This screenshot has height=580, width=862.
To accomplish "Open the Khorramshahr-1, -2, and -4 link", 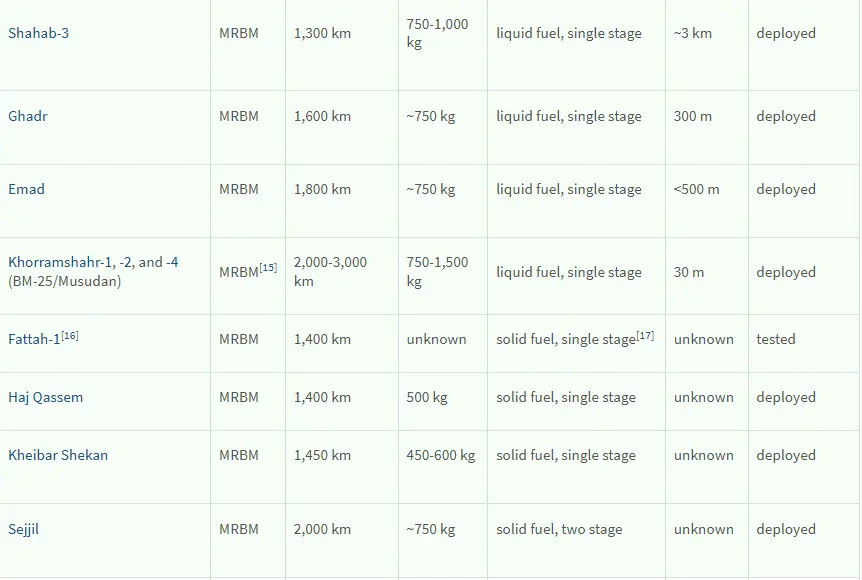I will (93, 262).
